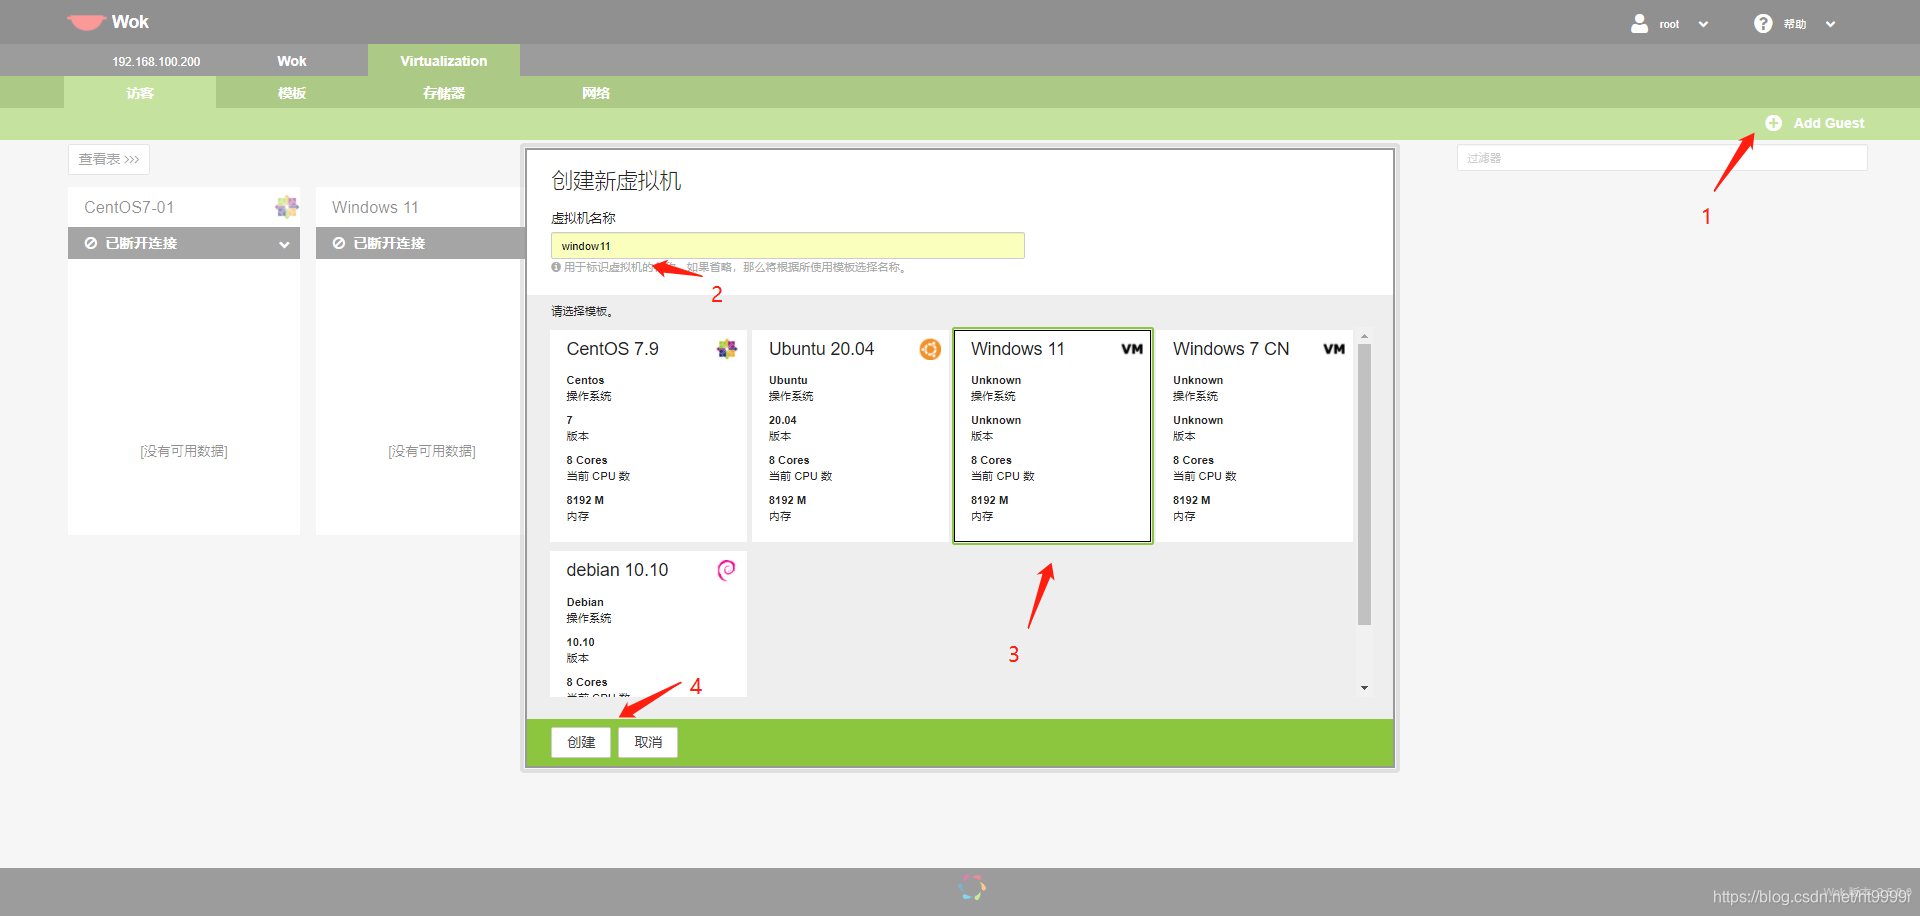
Task: Click the 没有可用数据 text under CentOS7-01
Action: pyautogui.click(x=184, y=451)
